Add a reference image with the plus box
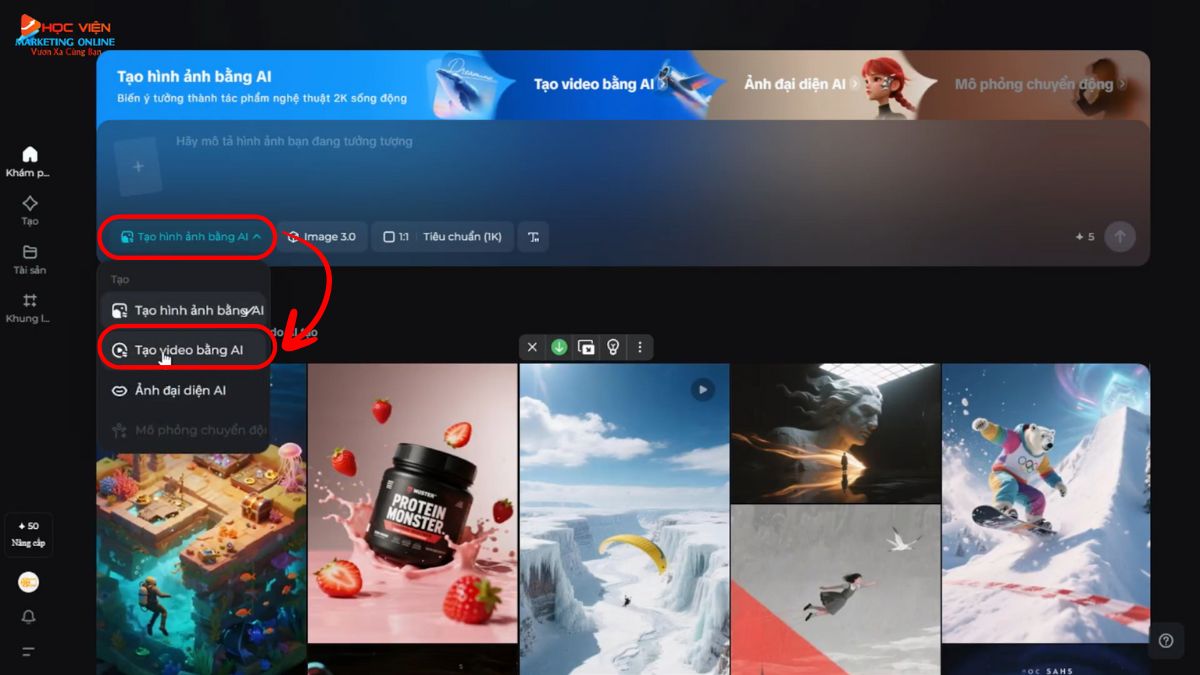Screen dimensions: 1200x675 click(138, 166)
